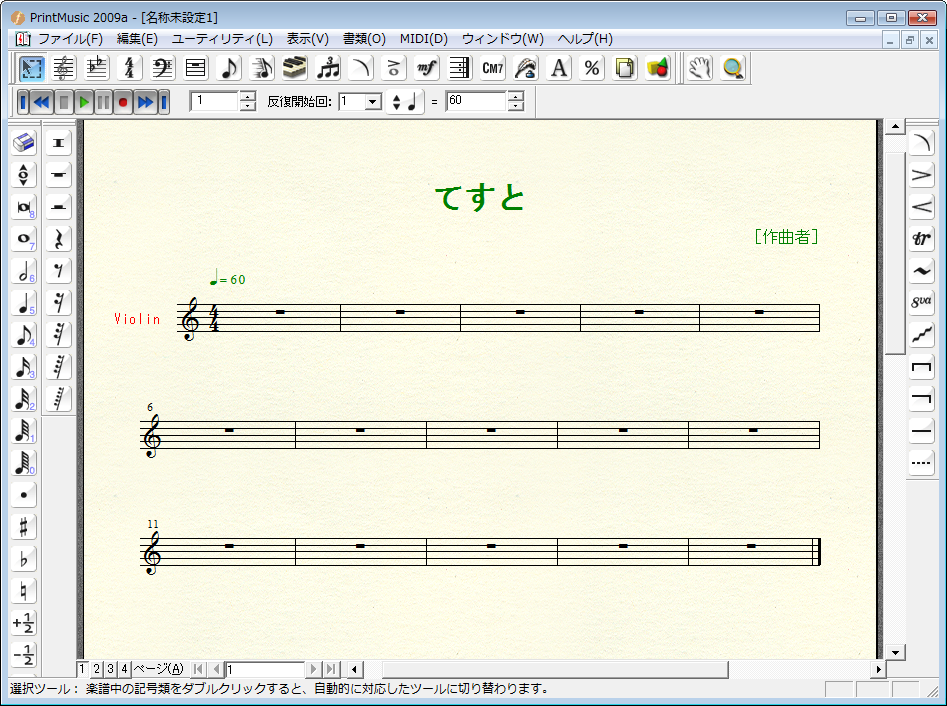The image size is (947, 706).
Task: Click the vertical scrollbar down arrow
Action: click(894, 652)
